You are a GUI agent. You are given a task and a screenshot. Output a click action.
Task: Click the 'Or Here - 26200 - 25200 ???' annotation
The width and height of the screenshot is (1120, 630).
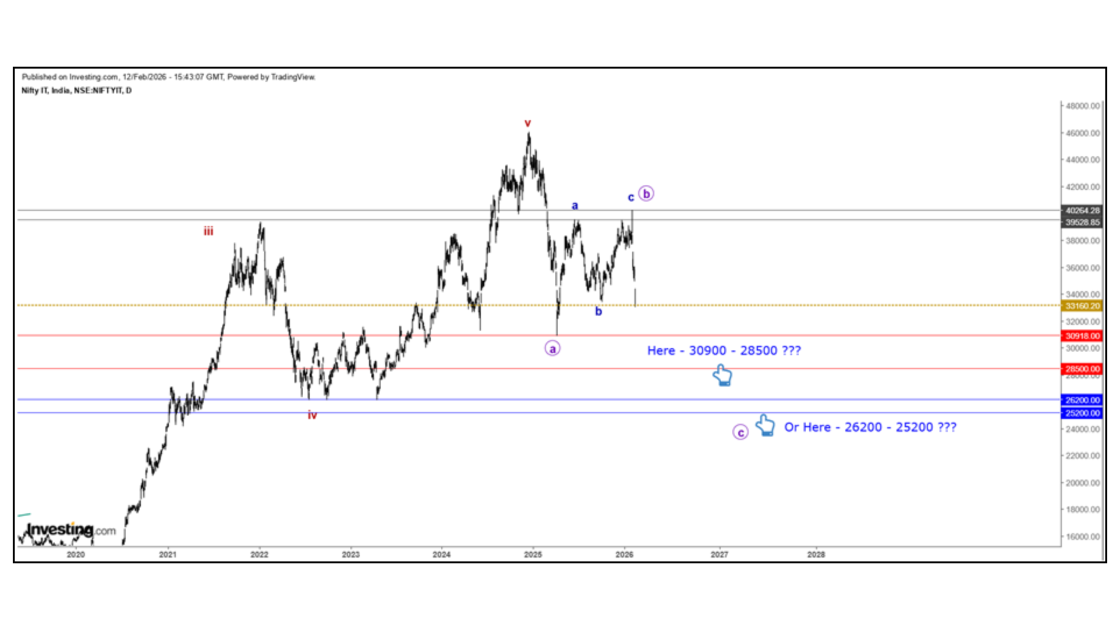(x=870, y=427)
